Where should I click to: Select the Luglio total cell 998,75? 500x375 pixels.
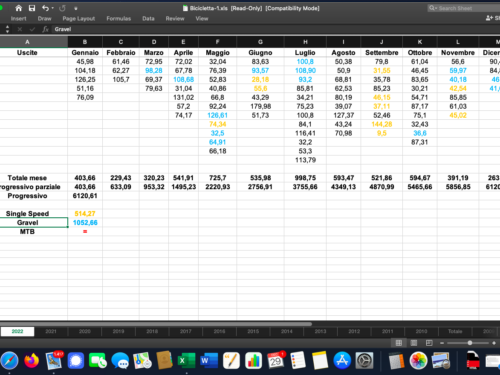[305, 178]
